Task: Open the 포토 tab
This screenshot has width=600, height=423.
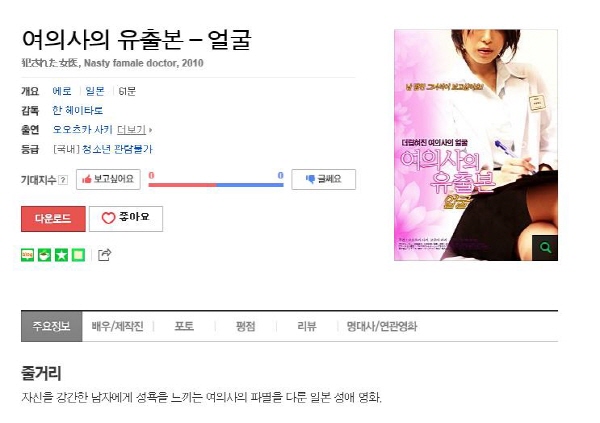Action: coord(184,327)
